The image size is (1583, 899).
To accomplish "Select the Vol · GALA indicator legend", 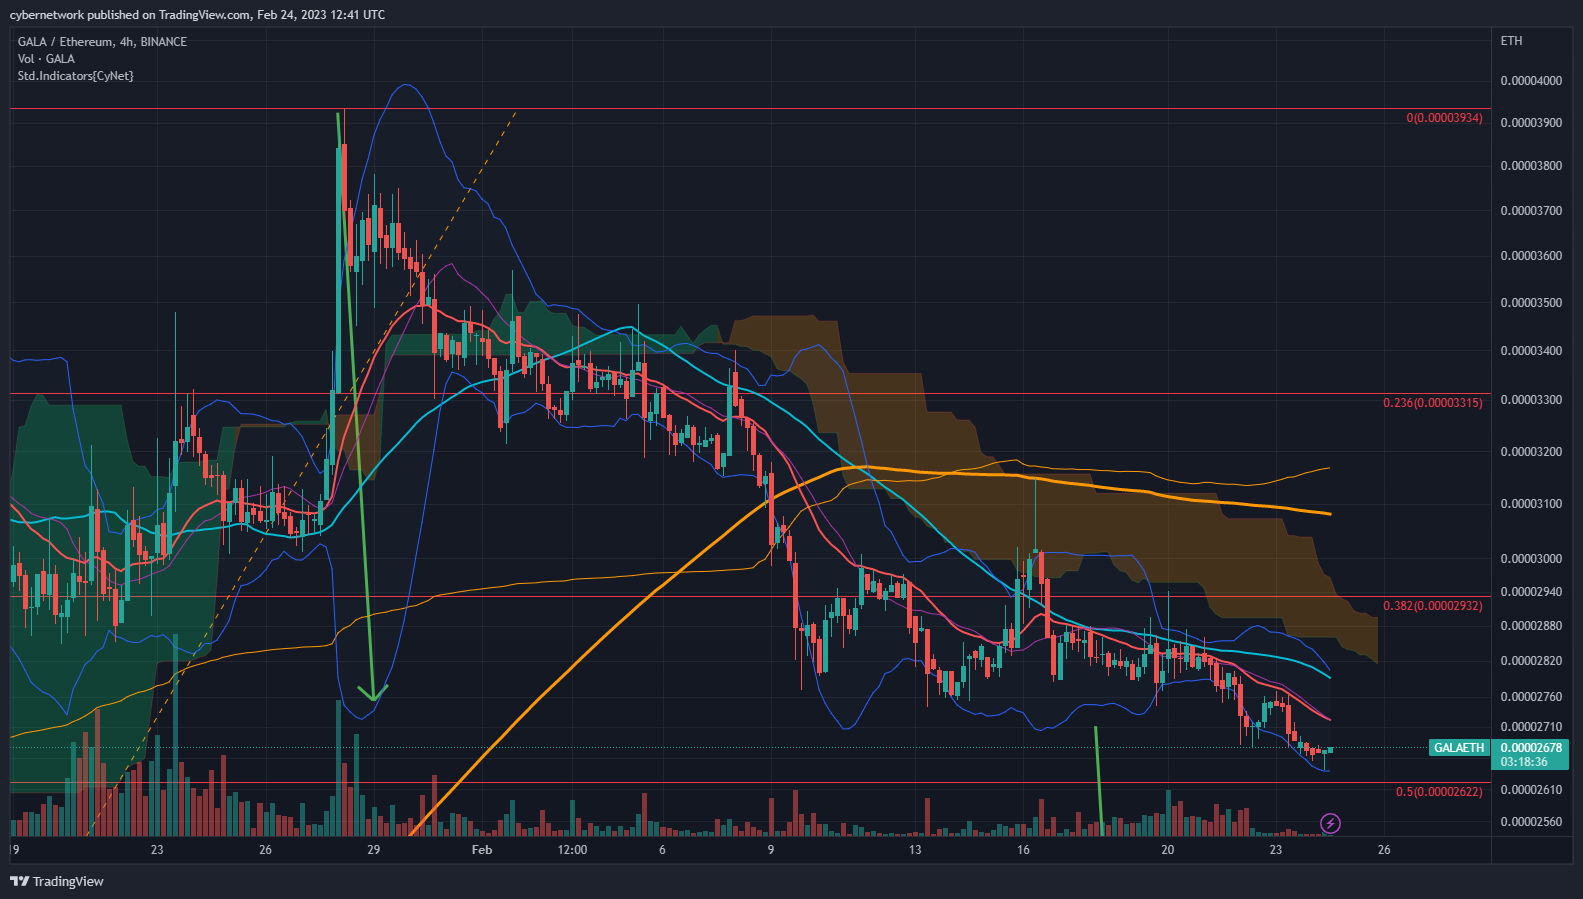I will tap(46, 59).
